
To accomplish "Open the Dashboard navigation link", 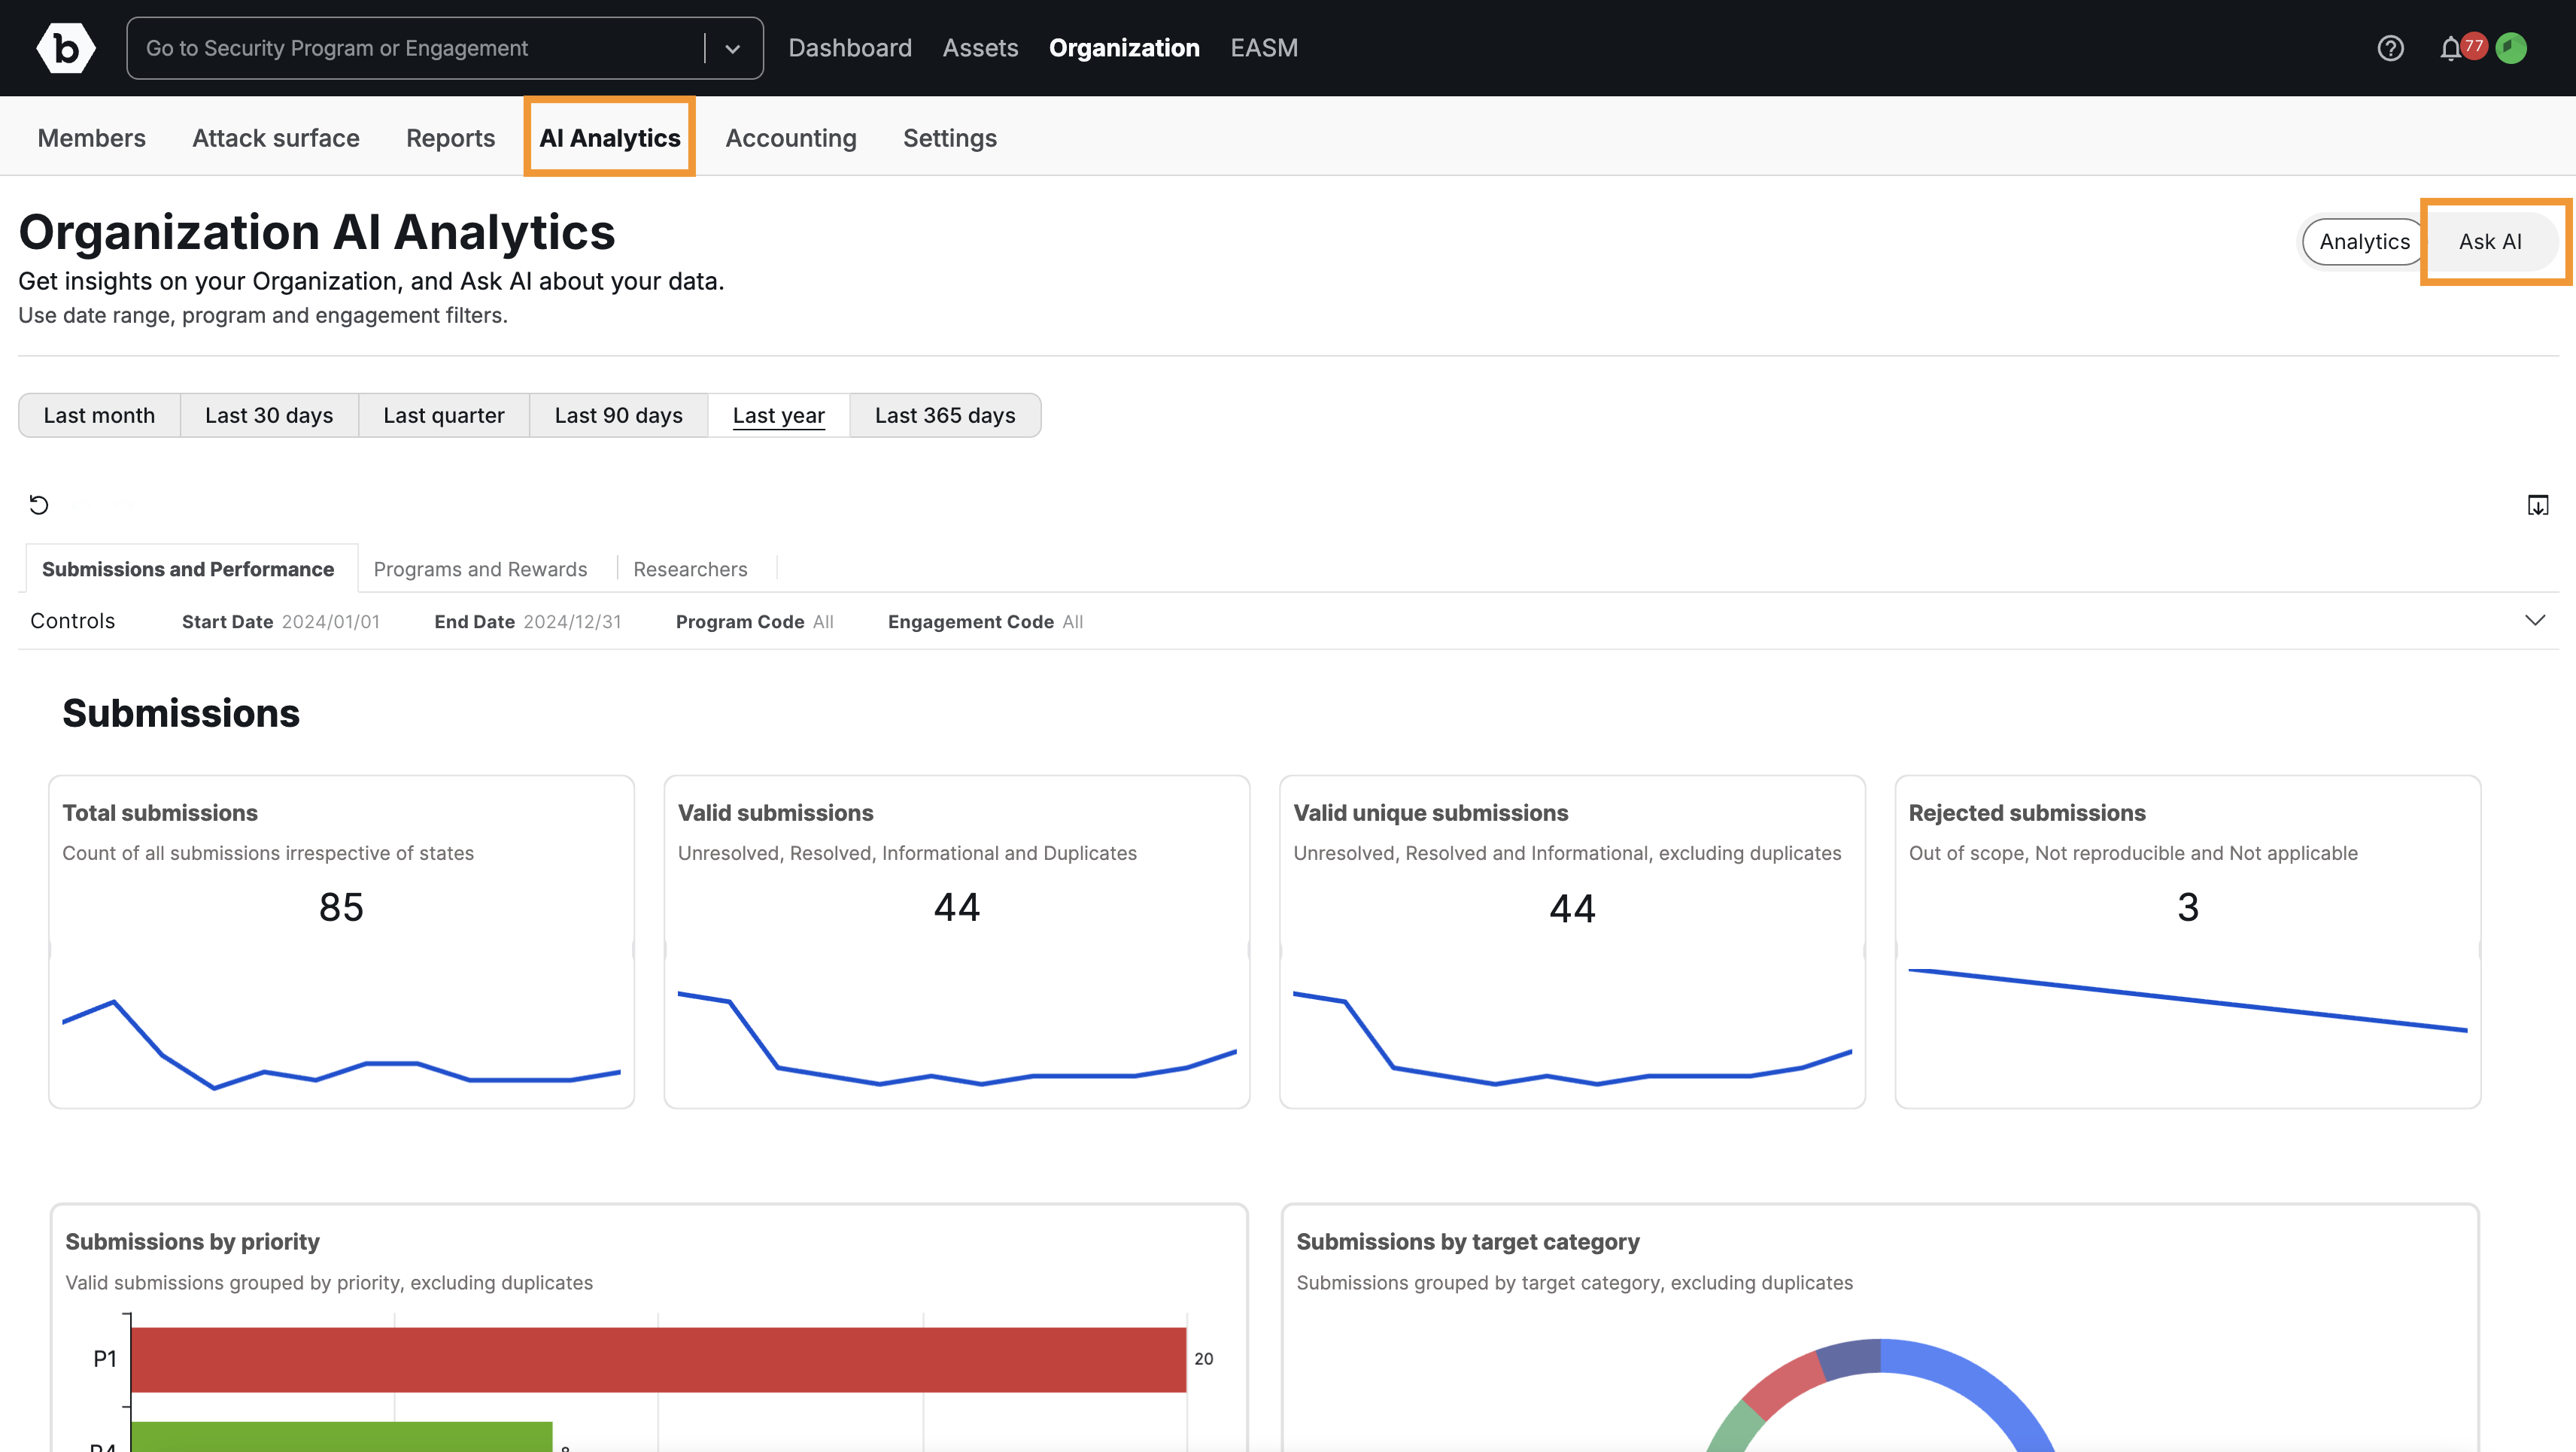I will click(x=849, y=47).
